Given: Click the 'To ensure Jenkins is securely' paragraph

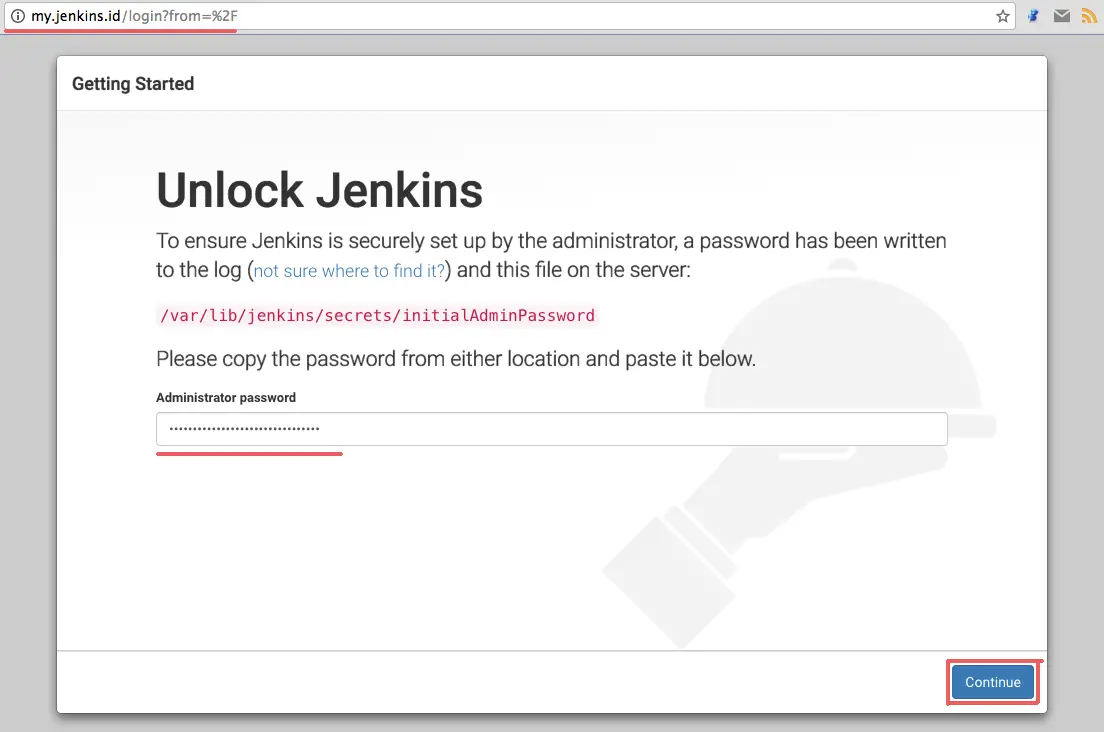Looking at the screenshot, I should click(x=551, y=255).
